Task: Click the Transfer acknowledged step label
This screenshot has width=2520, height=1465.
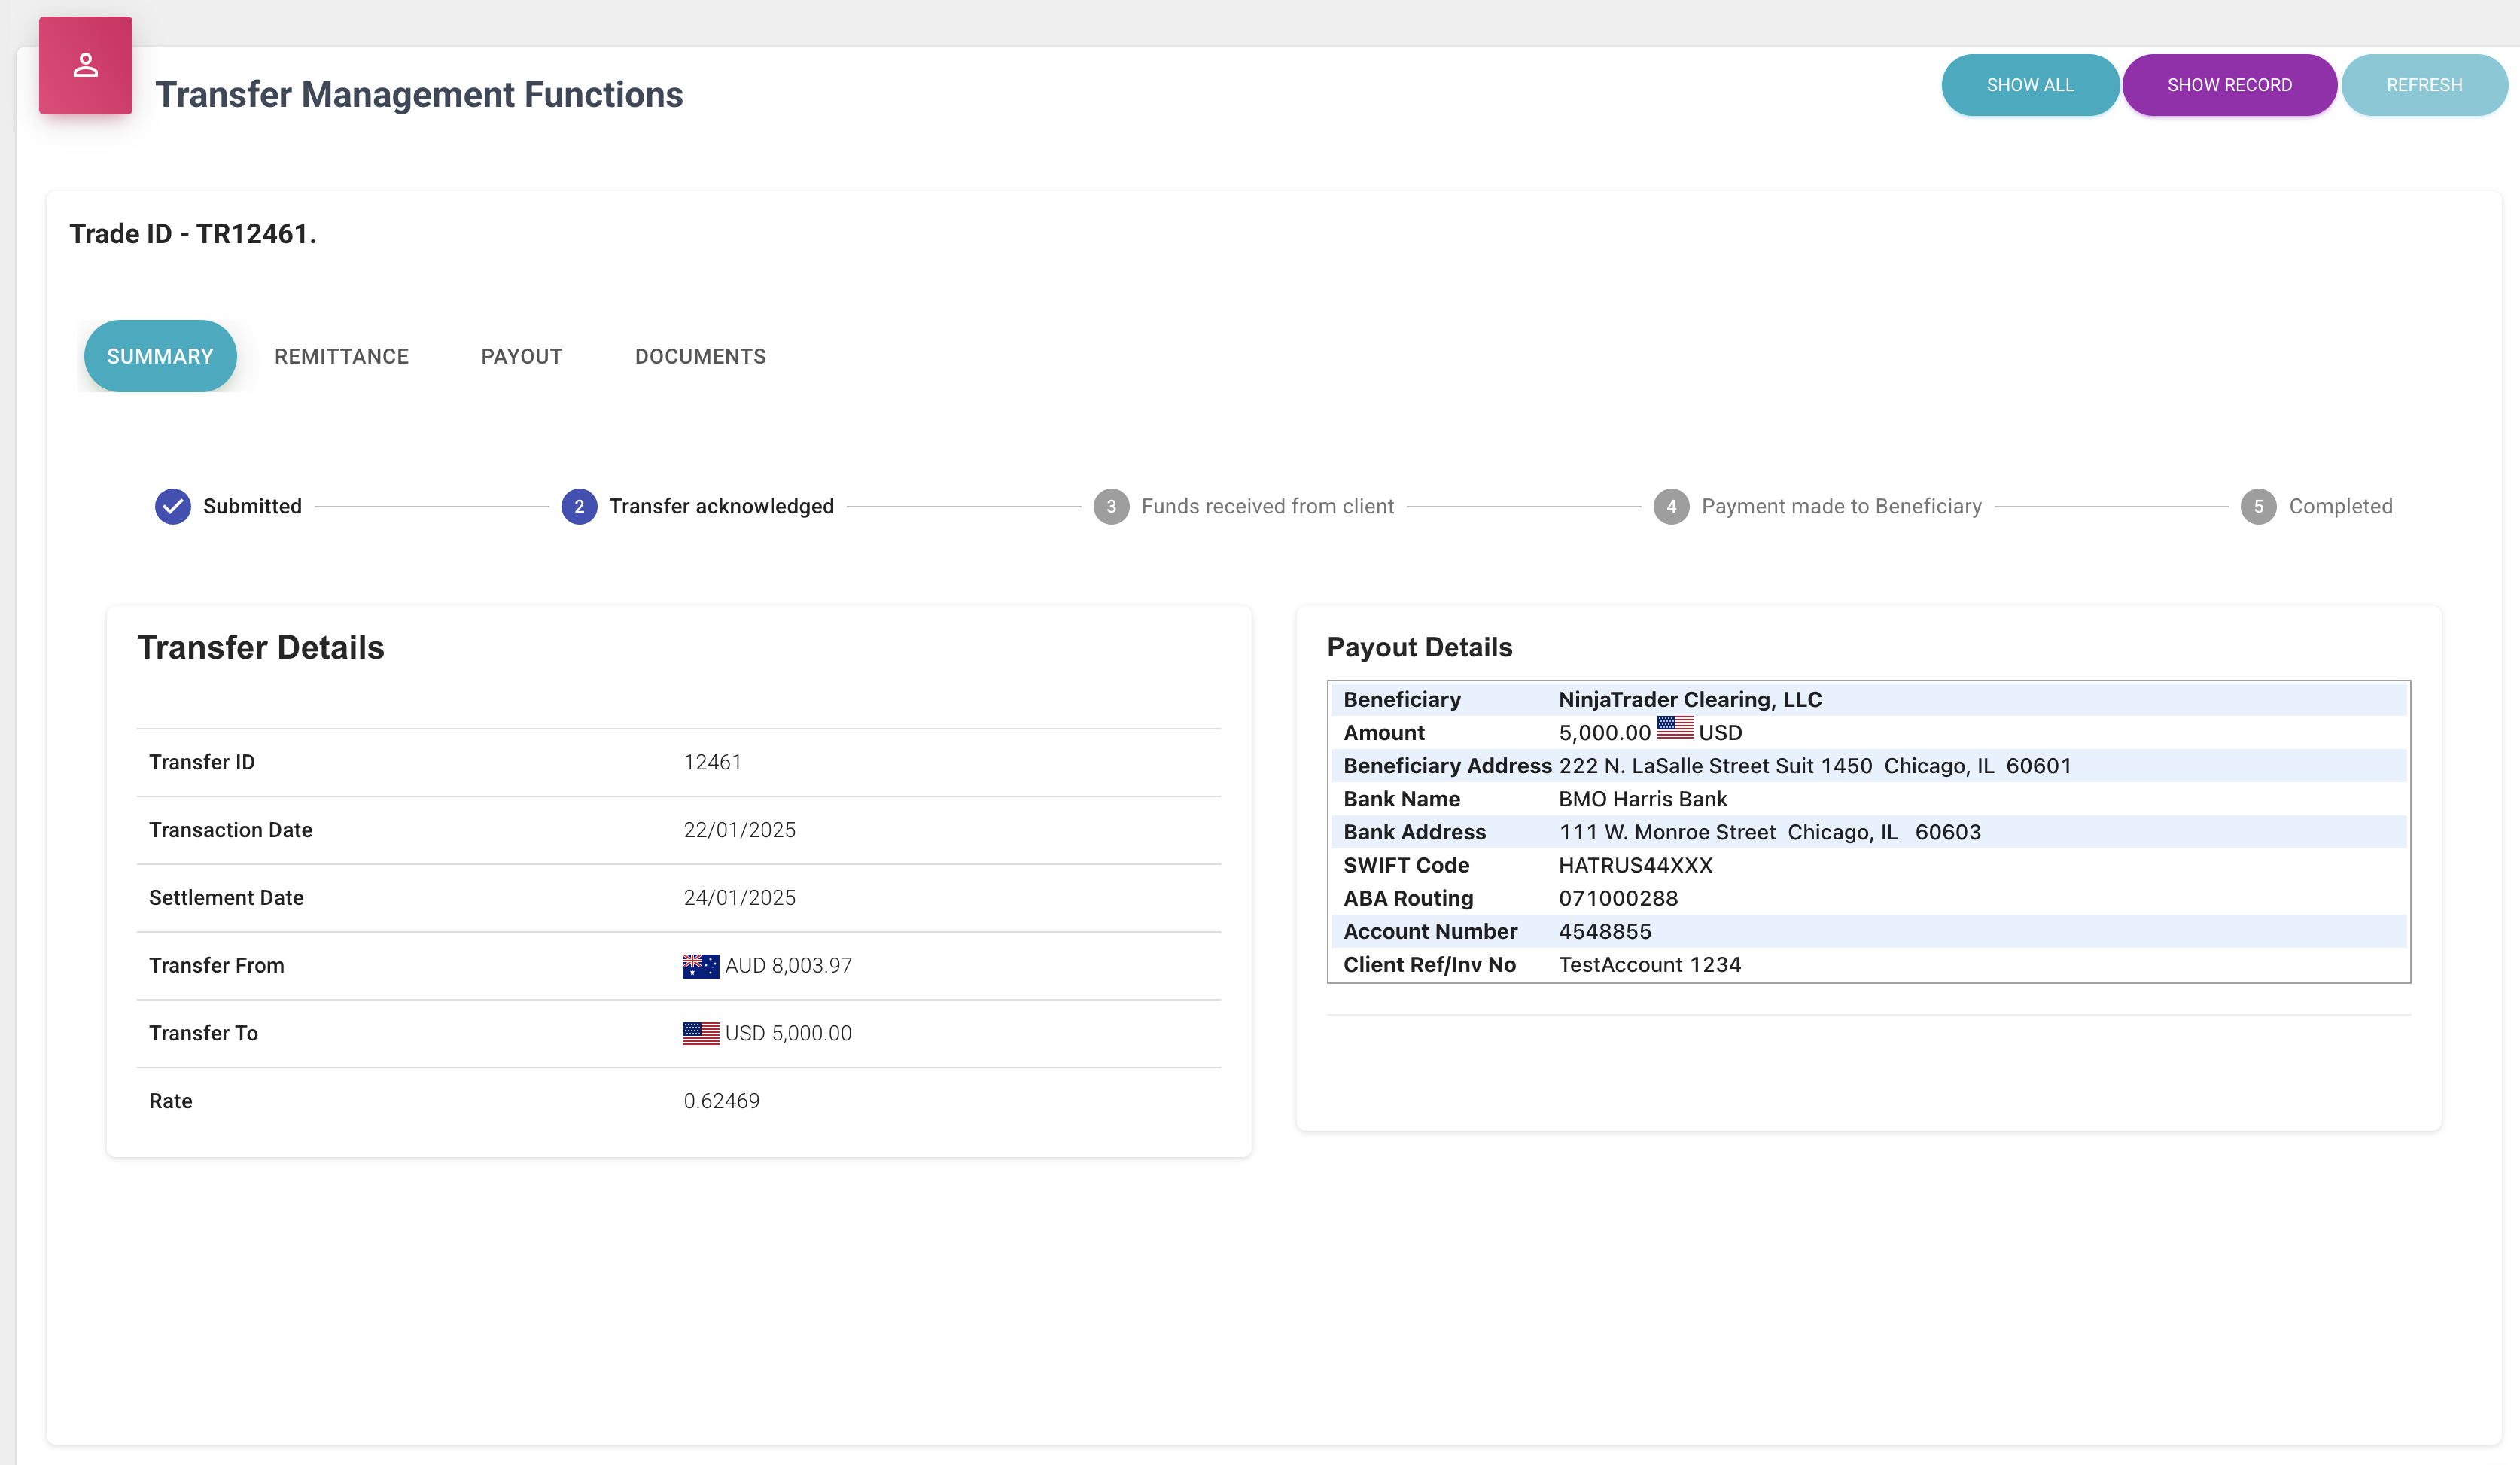Action: (721, 506)
